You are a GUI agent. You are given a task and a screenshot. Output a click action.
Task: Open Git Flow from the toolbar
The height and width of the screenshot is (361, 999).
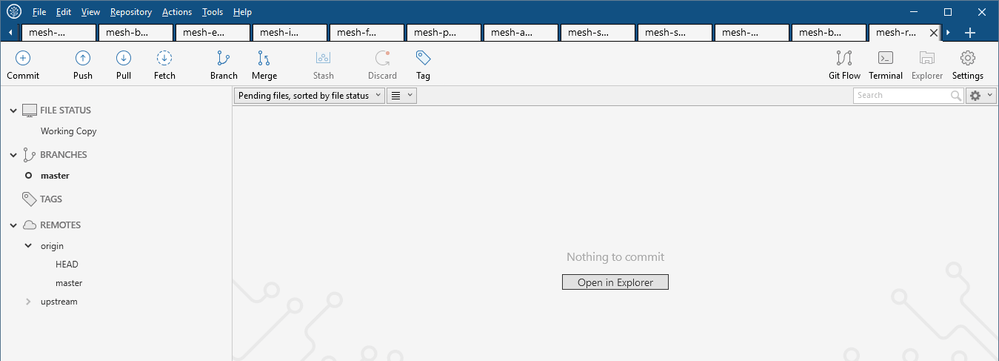[844, 59]
